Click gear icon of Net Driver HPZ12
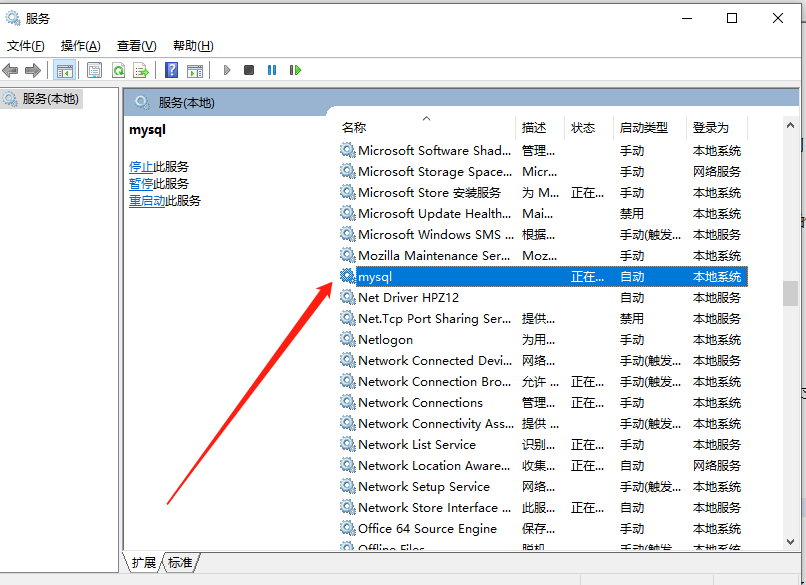The image size is (806, 585). [x=347, y=297]
